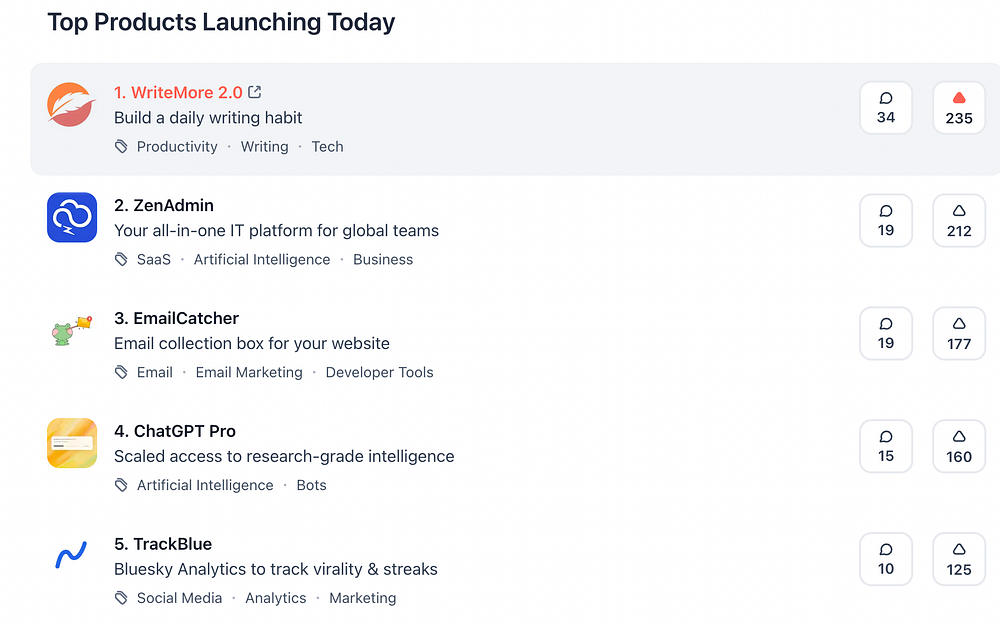Open the 10 comments on TrackBlue

pos(886,559)
